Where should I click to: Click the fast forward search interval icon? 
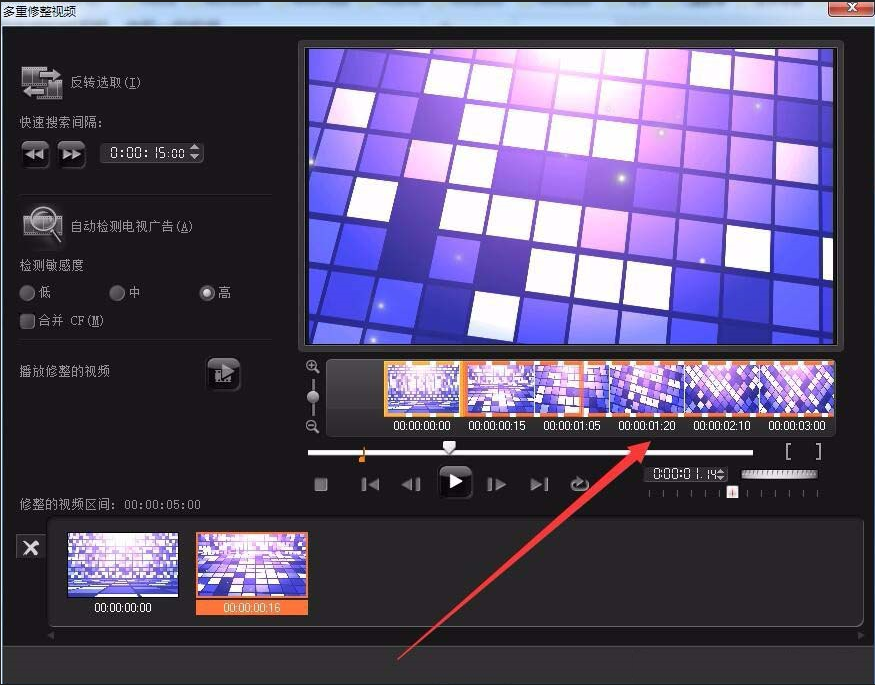[71, 154]
